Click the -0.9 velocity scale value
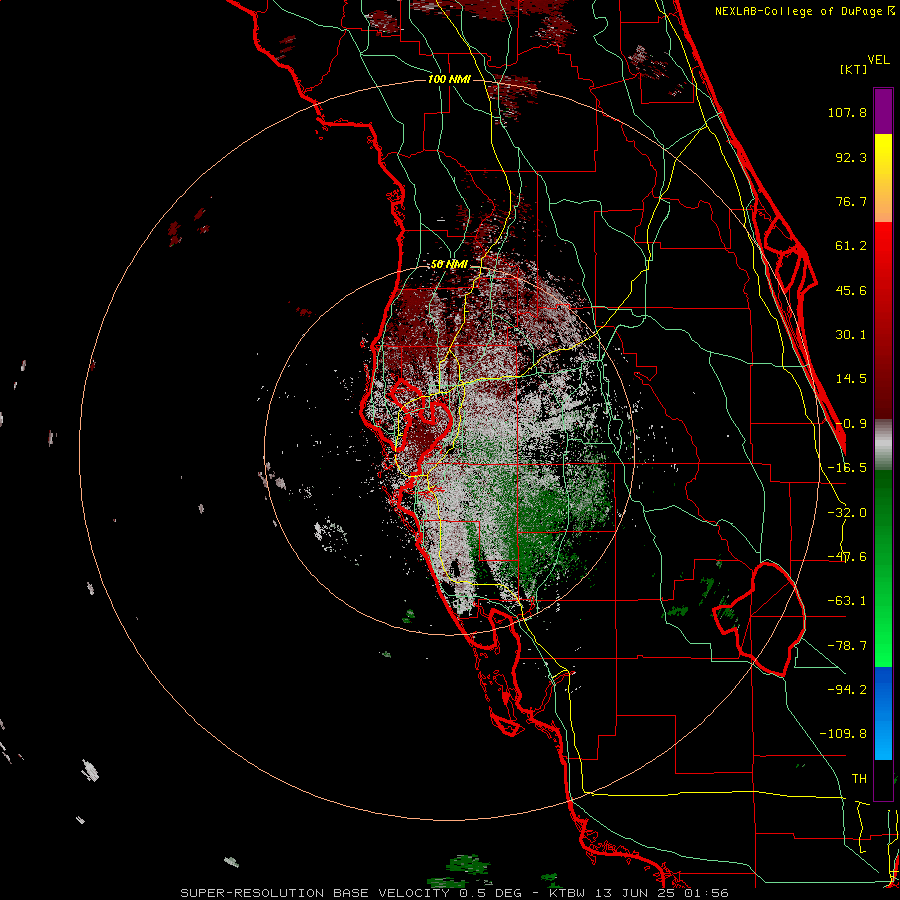900x900 pixels. point(851,424)
